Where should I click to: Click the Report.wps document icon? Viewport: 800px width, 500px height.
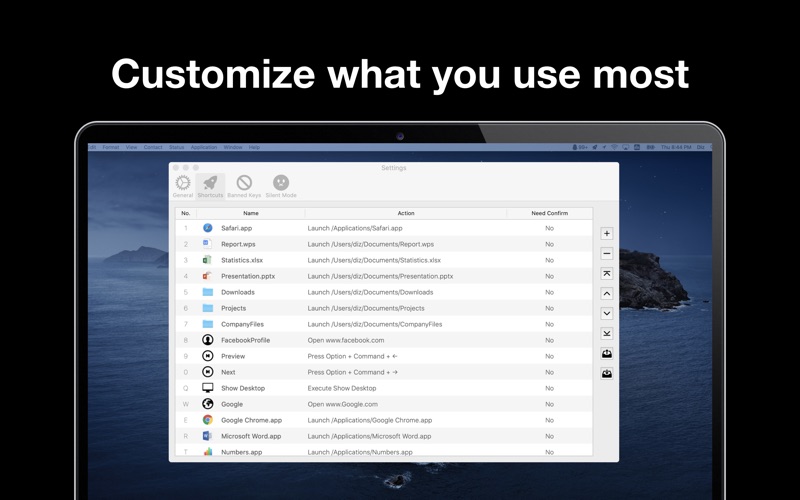208,244
